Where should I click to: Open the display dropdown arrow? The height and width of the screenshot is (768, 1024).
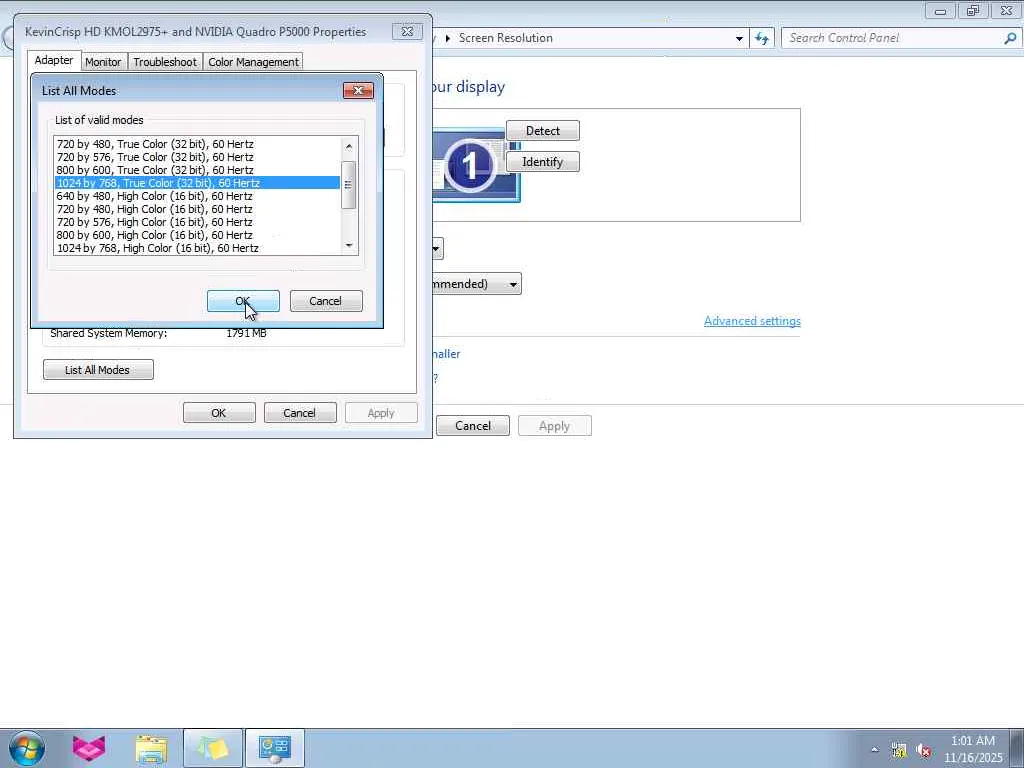pos(436,249)
